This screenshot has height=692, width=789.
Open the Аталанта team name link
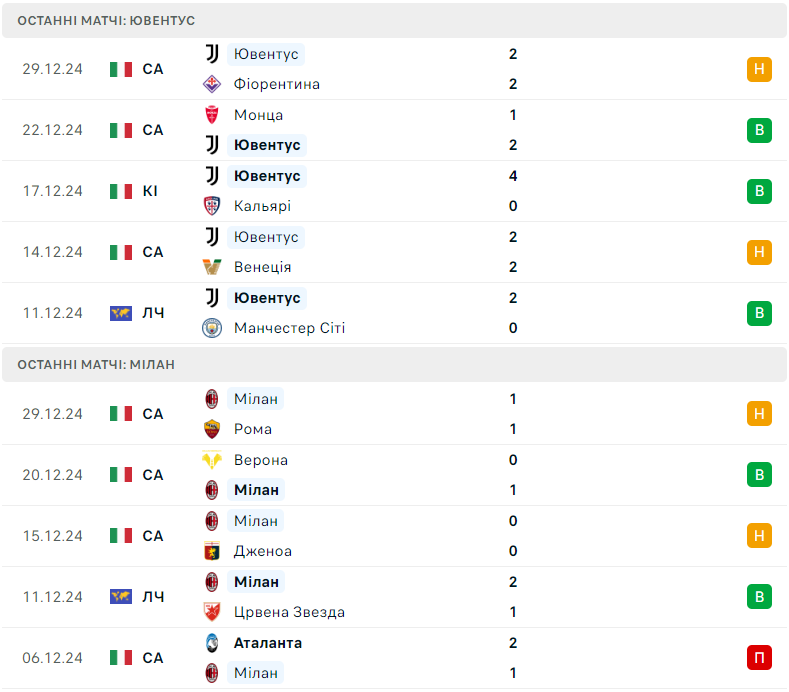[x=268, y=643]
